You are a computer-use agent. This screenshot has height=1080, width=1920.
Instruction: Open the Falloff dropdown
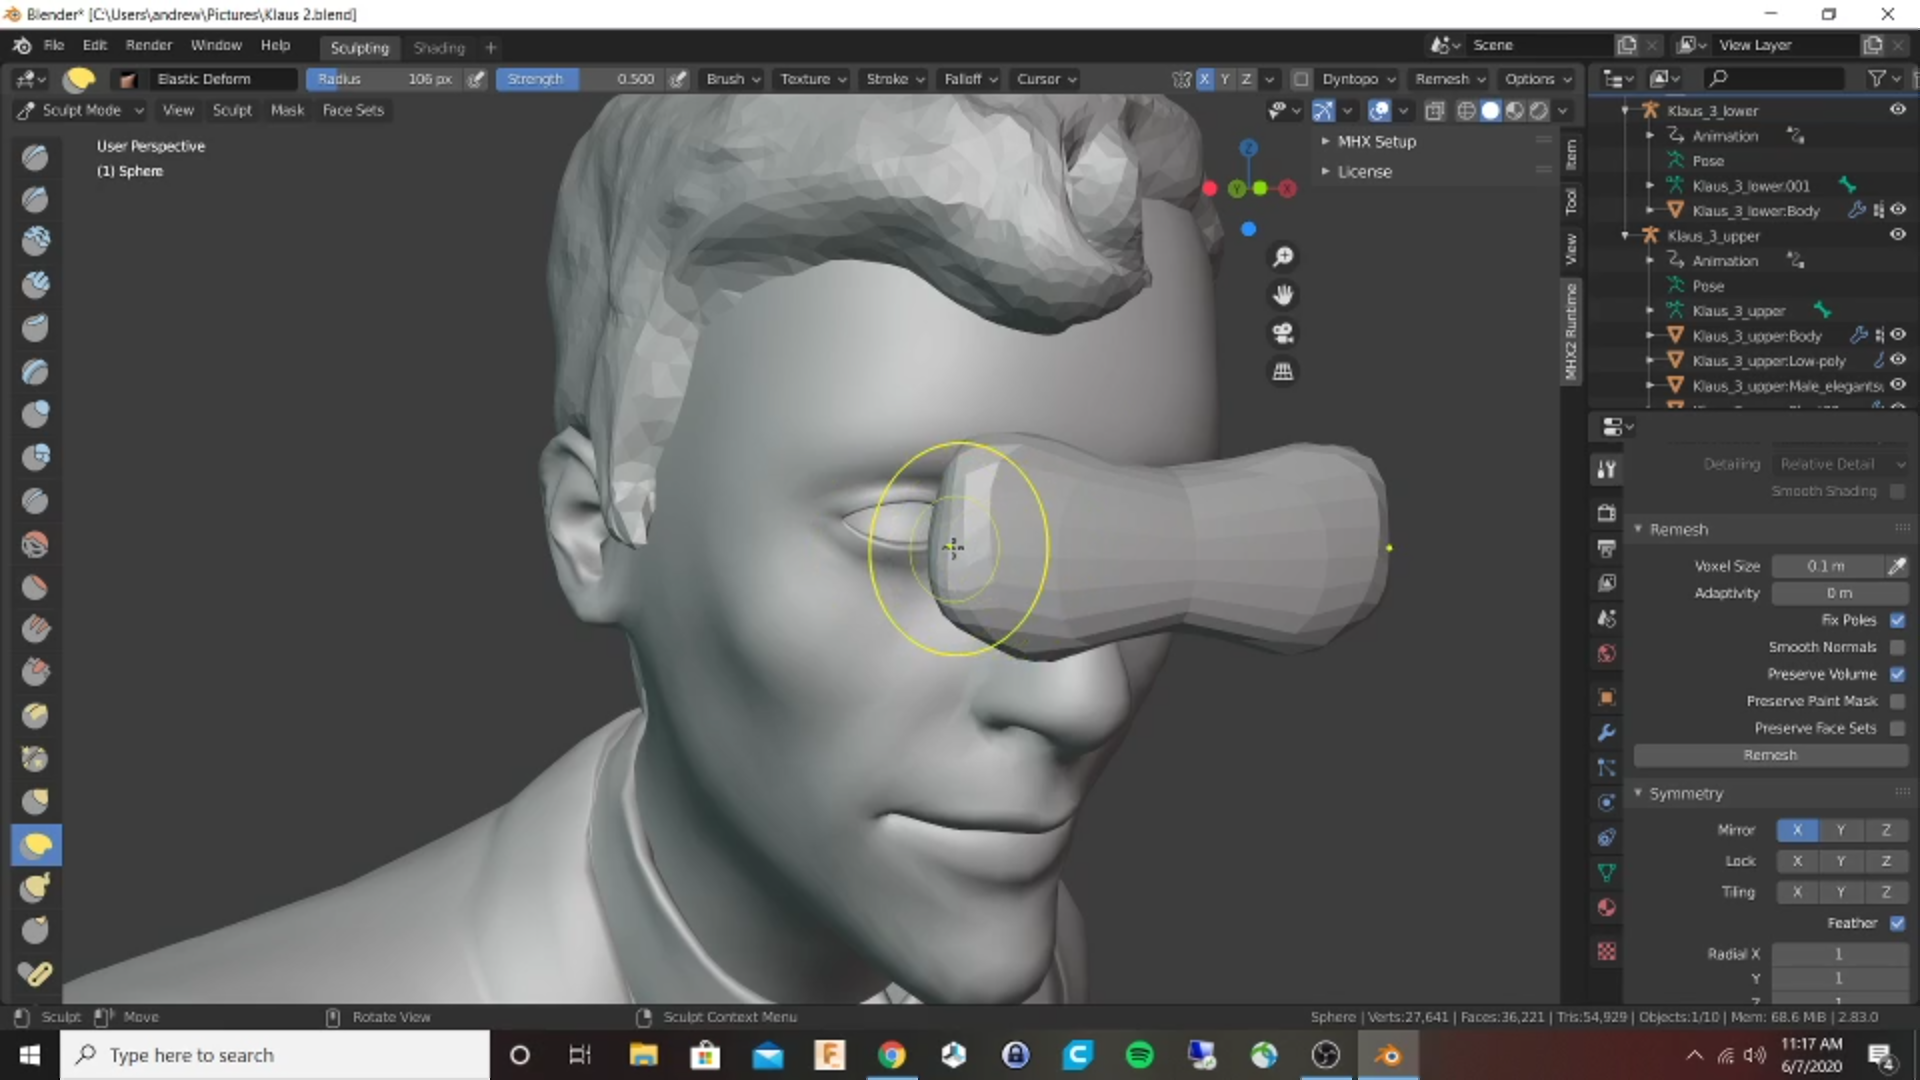coord(968,79)
